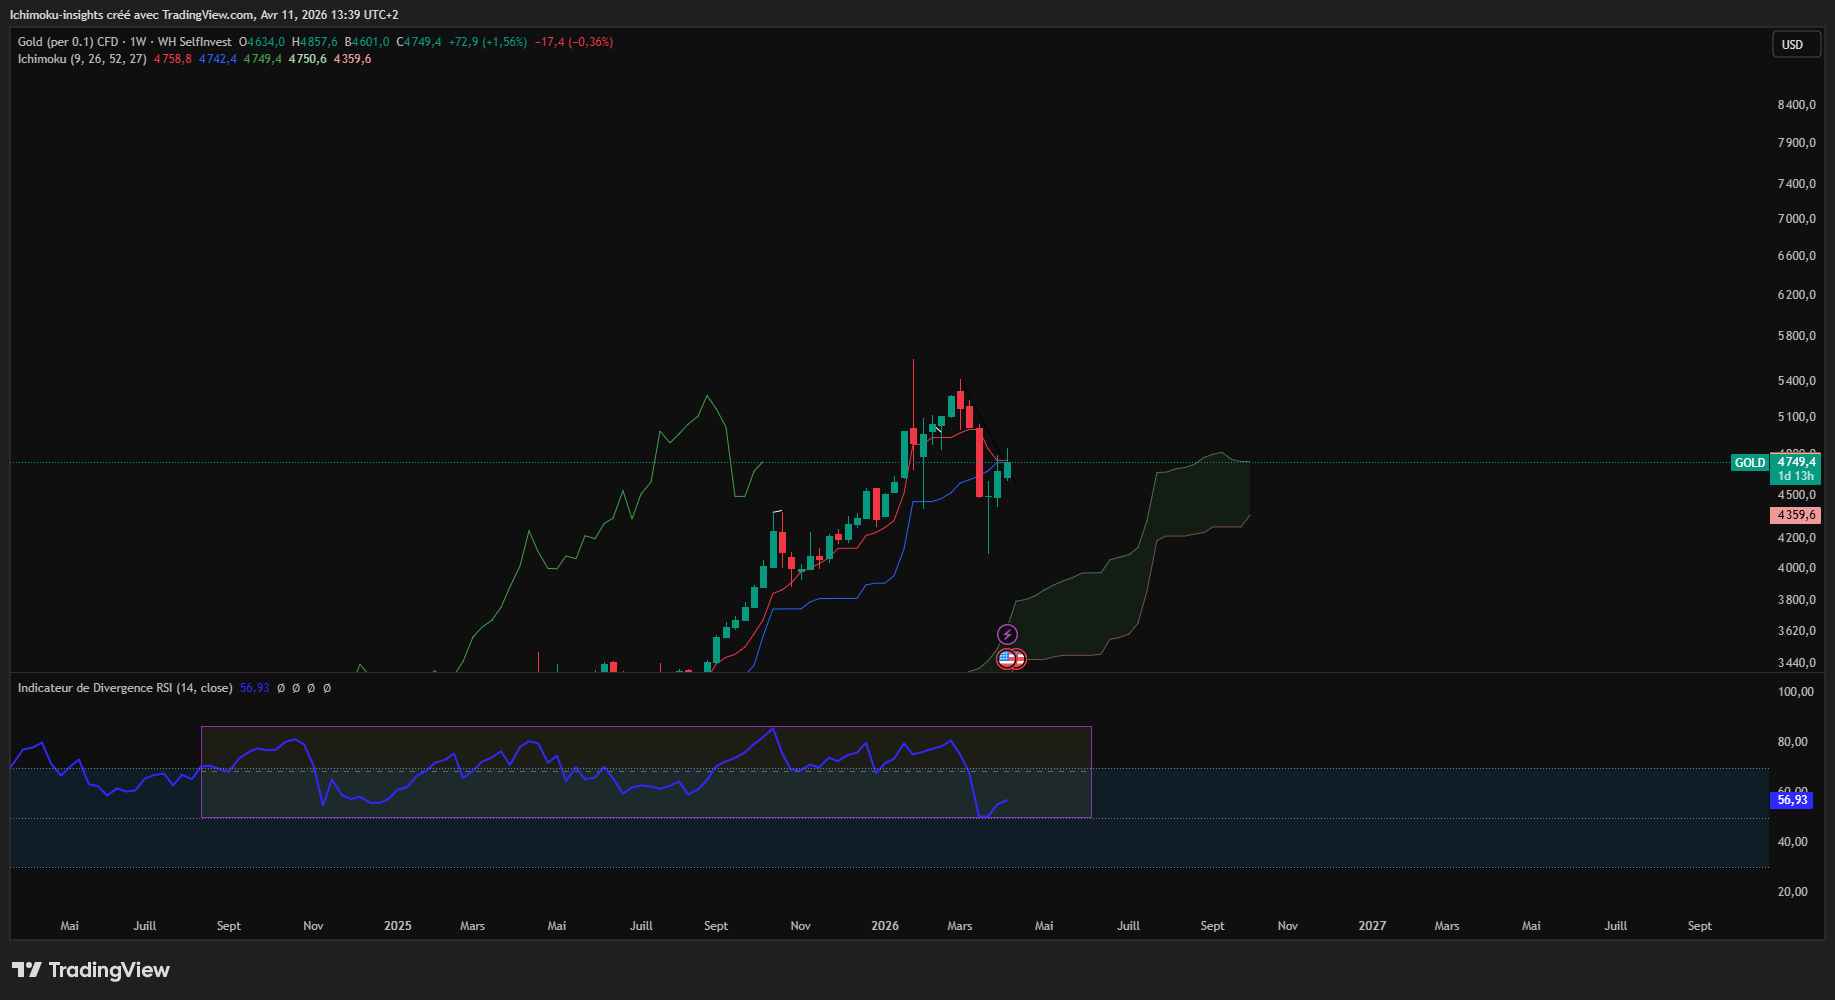Open the USD currency selector

coord(1792,45)
